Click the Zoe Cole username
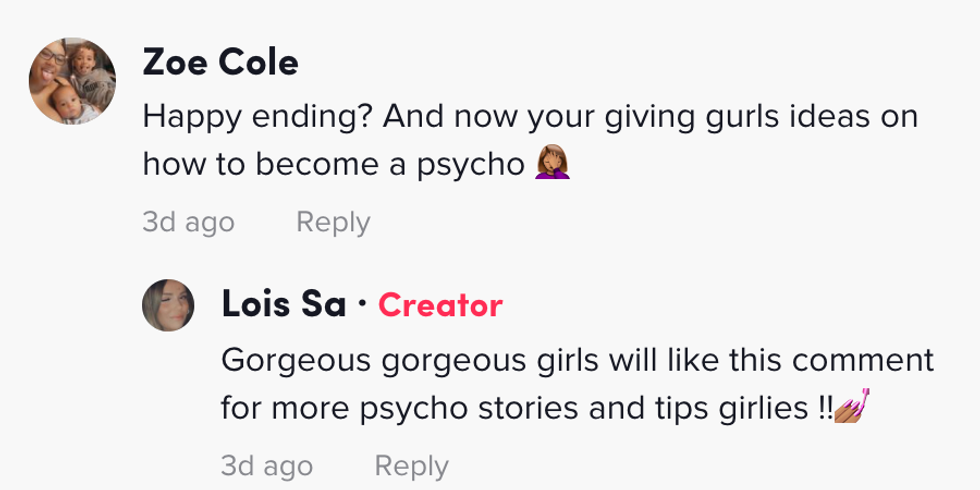The image size is (980, 490). click(x=220, y=62)
